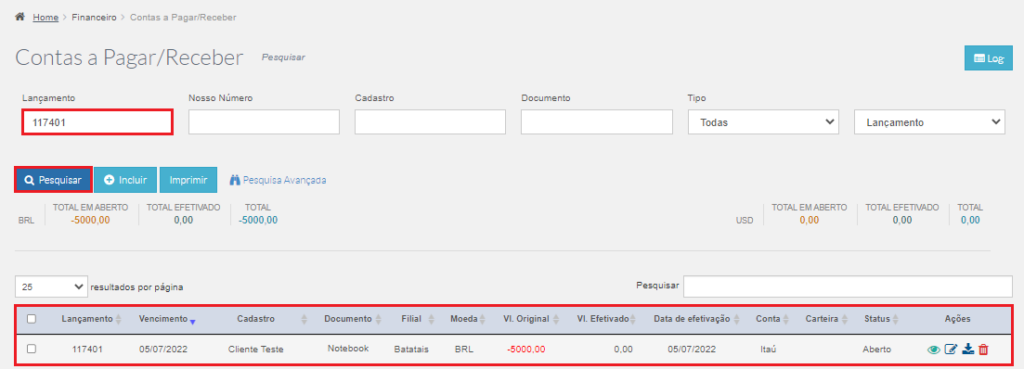1024x369 pixels.
Task: Click the home icon in breadcrumb
Action: (x=20, y=17)
